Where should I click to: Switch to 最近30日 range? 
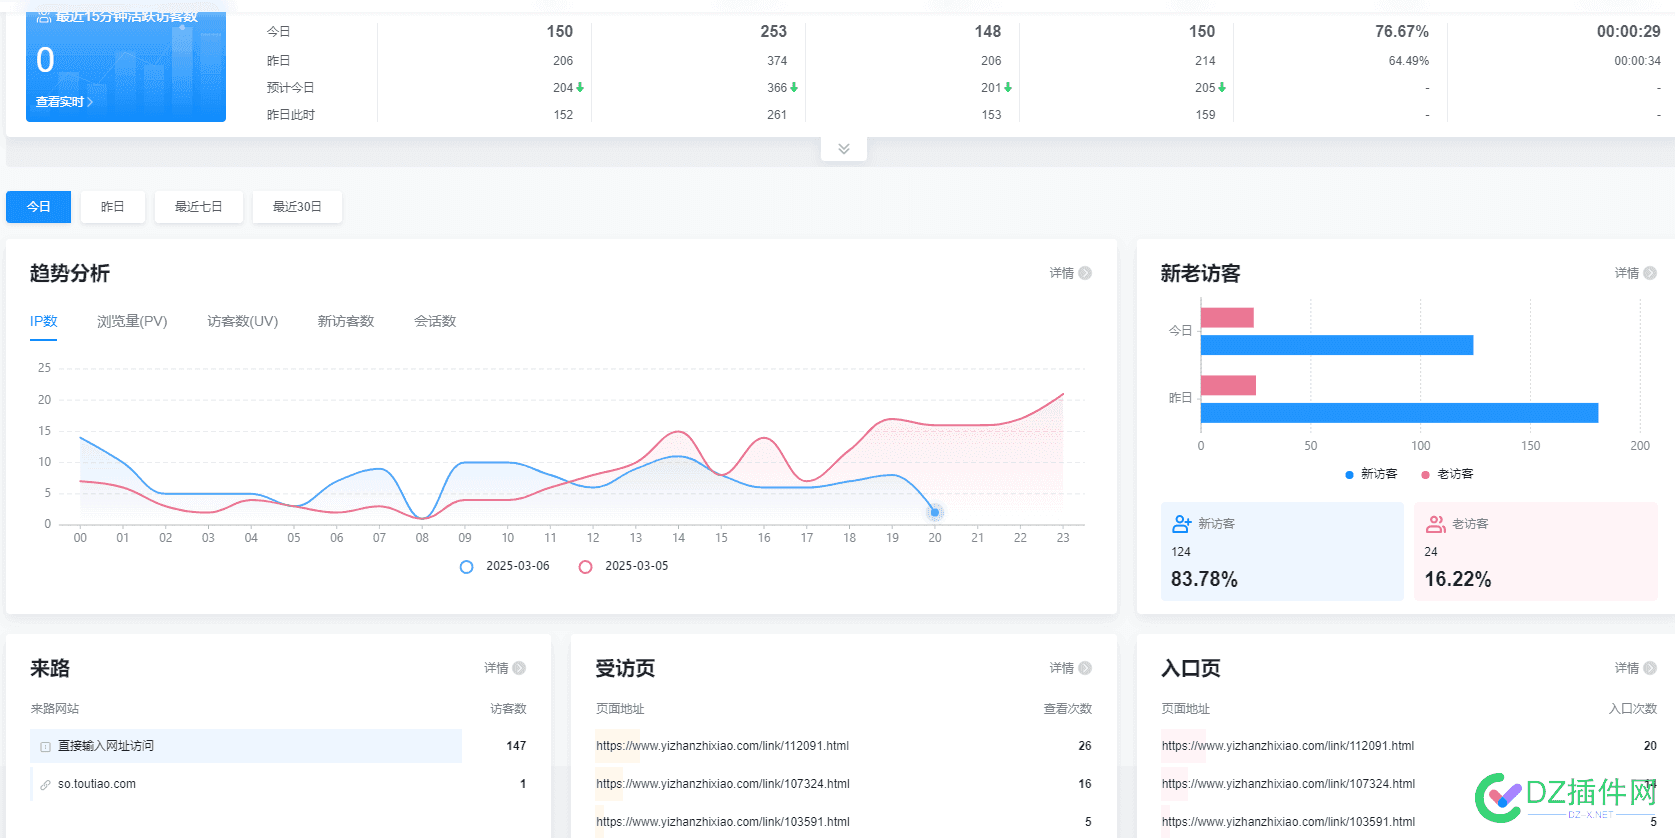(297, 207)
